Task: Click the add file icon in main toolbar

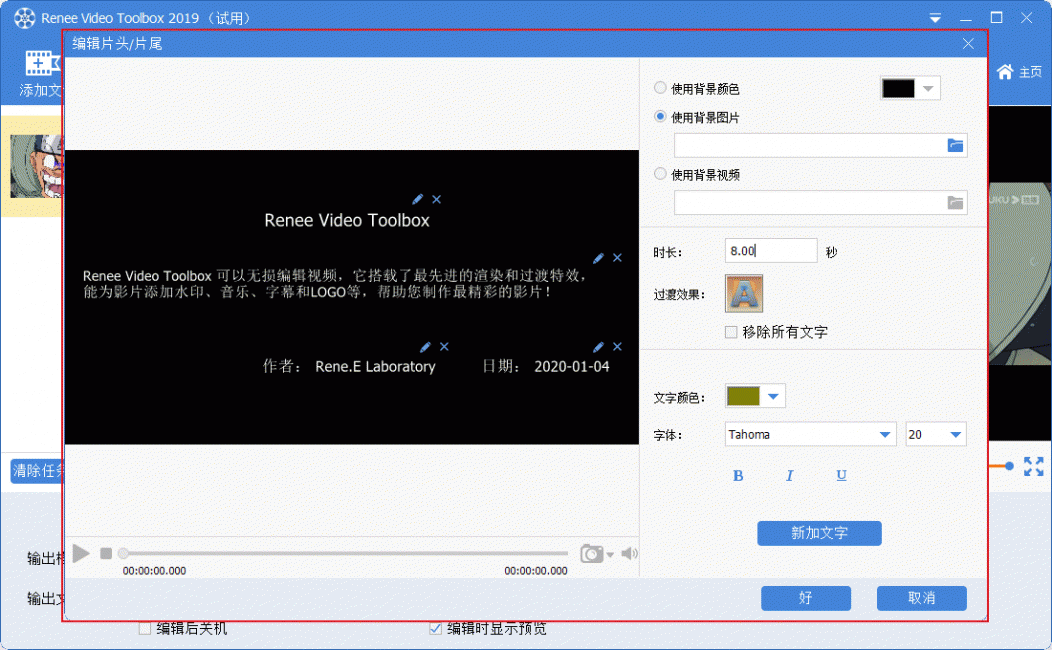Action: point(42,63)
